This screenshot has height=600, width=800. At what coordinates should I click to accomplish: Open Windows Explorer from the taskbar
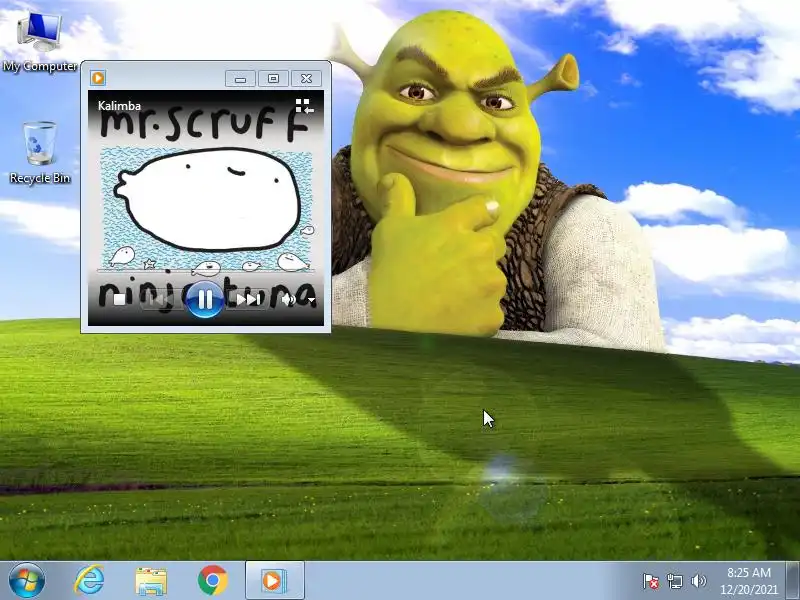click(151, 581)
